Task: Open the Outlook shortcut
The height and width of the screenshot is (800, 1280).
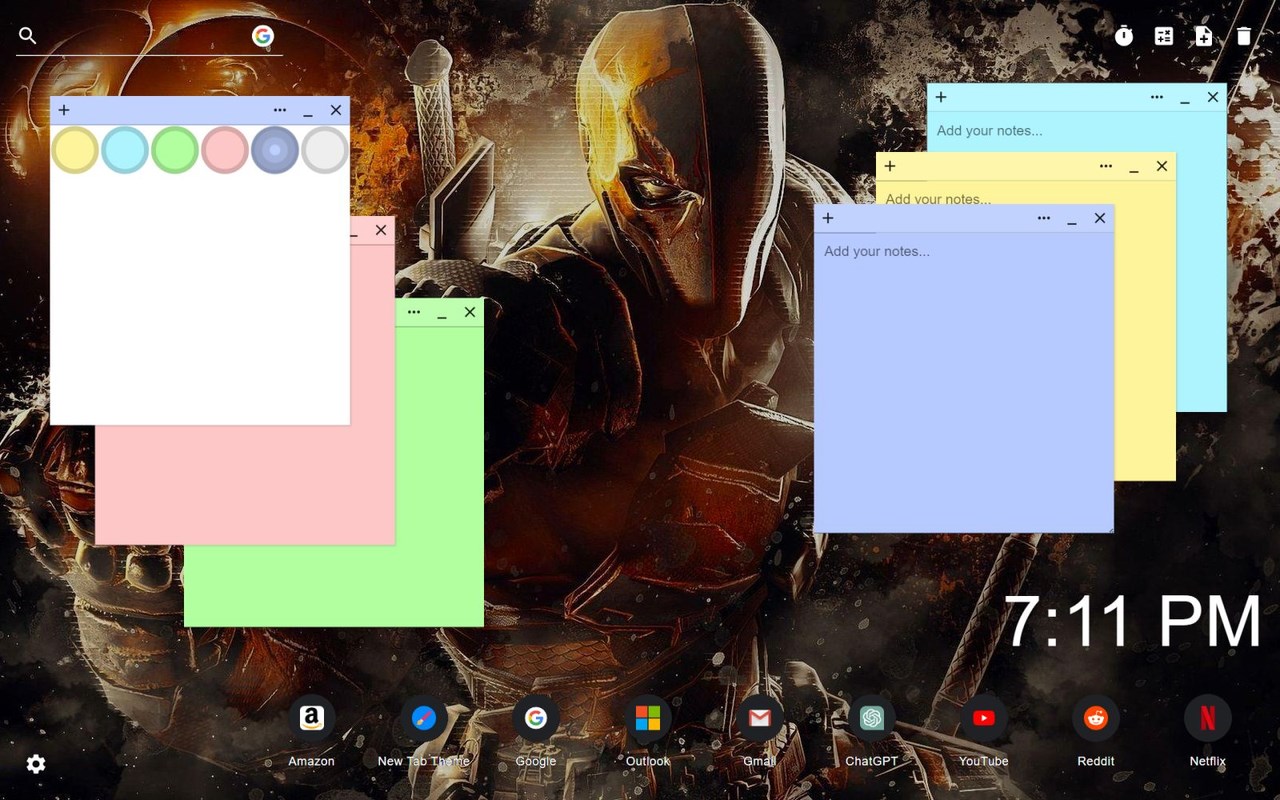Action: 648,718
